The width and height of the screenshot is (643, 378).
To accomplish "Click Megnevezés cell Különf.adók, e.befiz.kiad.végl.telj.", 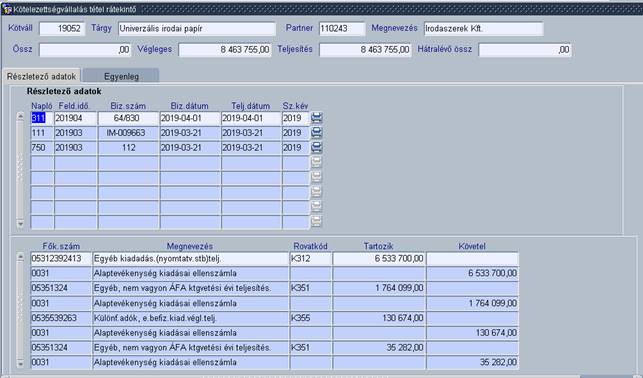I will (191, 318).
